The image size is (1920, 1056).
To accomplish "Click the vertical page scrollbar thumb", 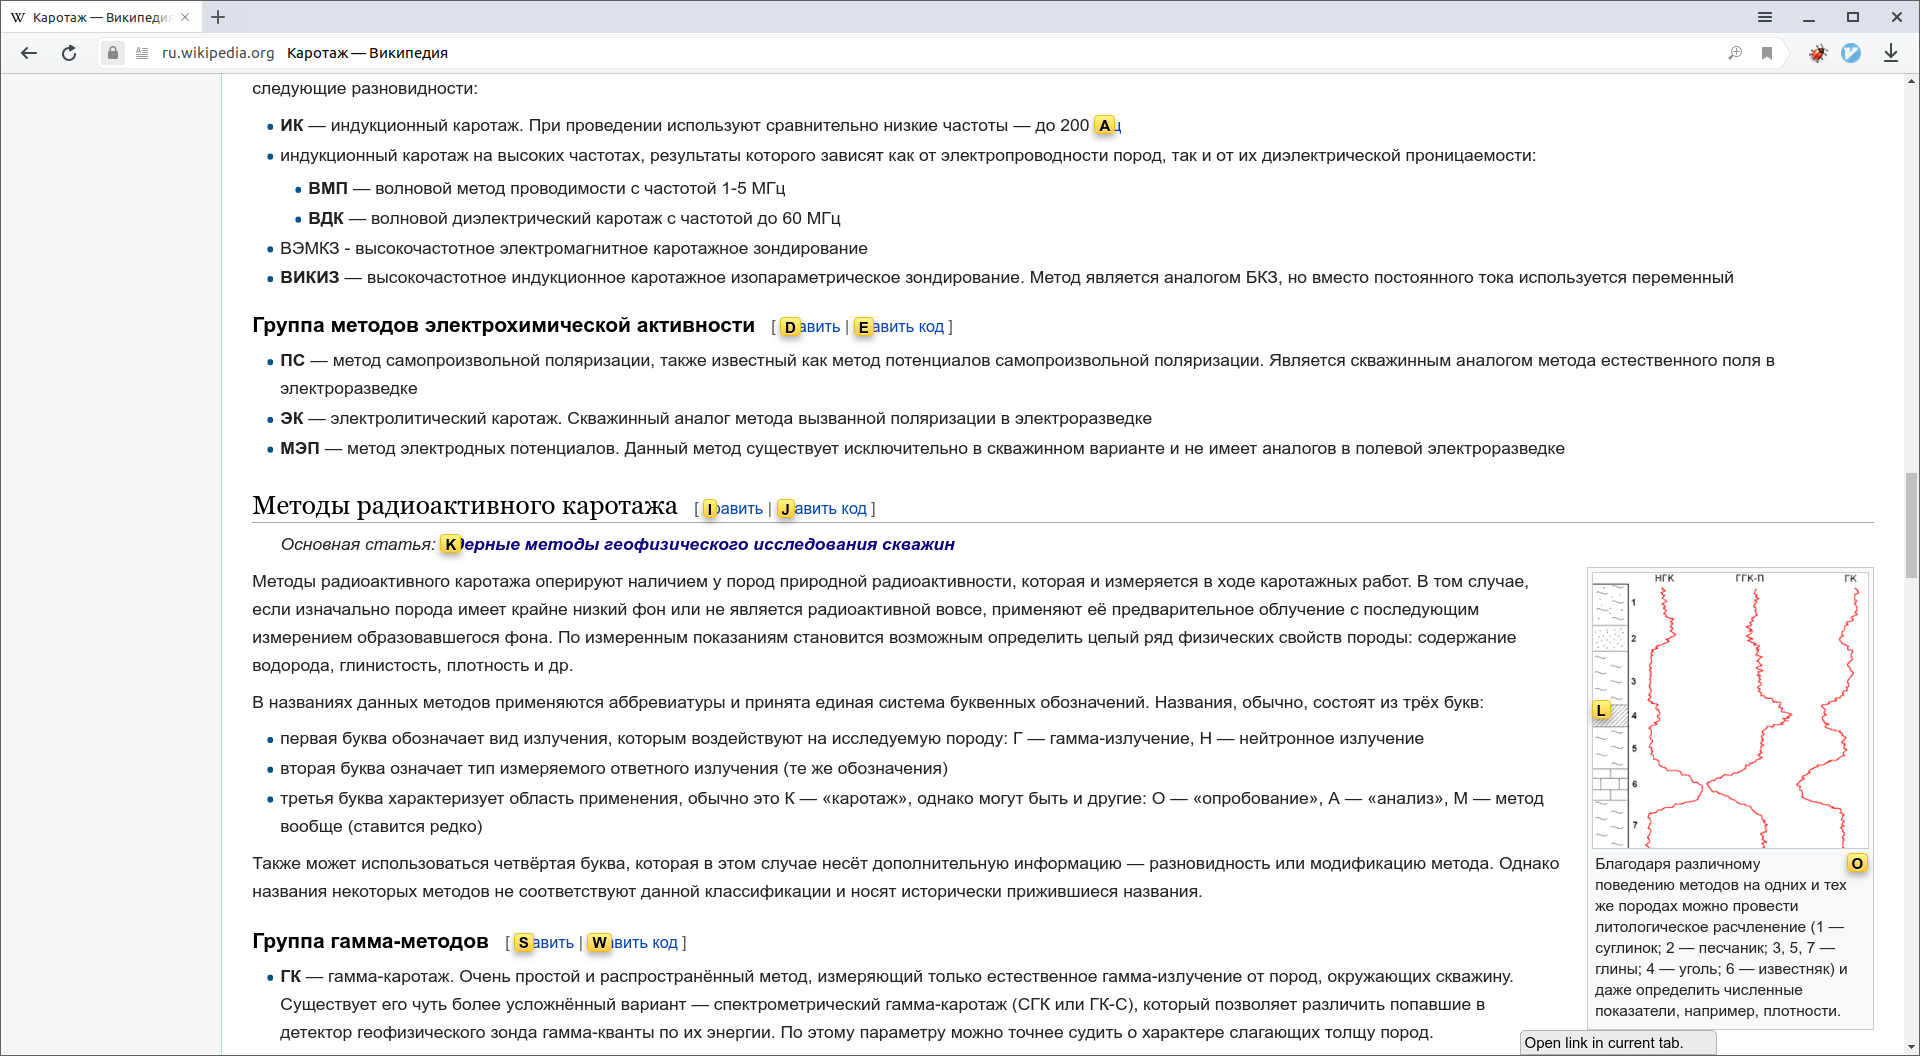I will [1911, 525].
